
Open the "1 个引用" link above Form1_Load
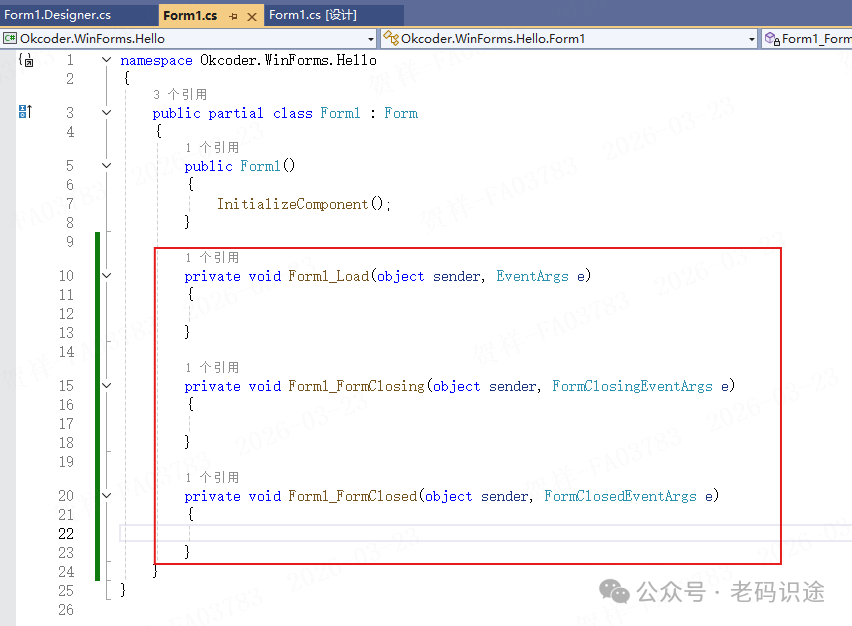(x=212, y=258)
